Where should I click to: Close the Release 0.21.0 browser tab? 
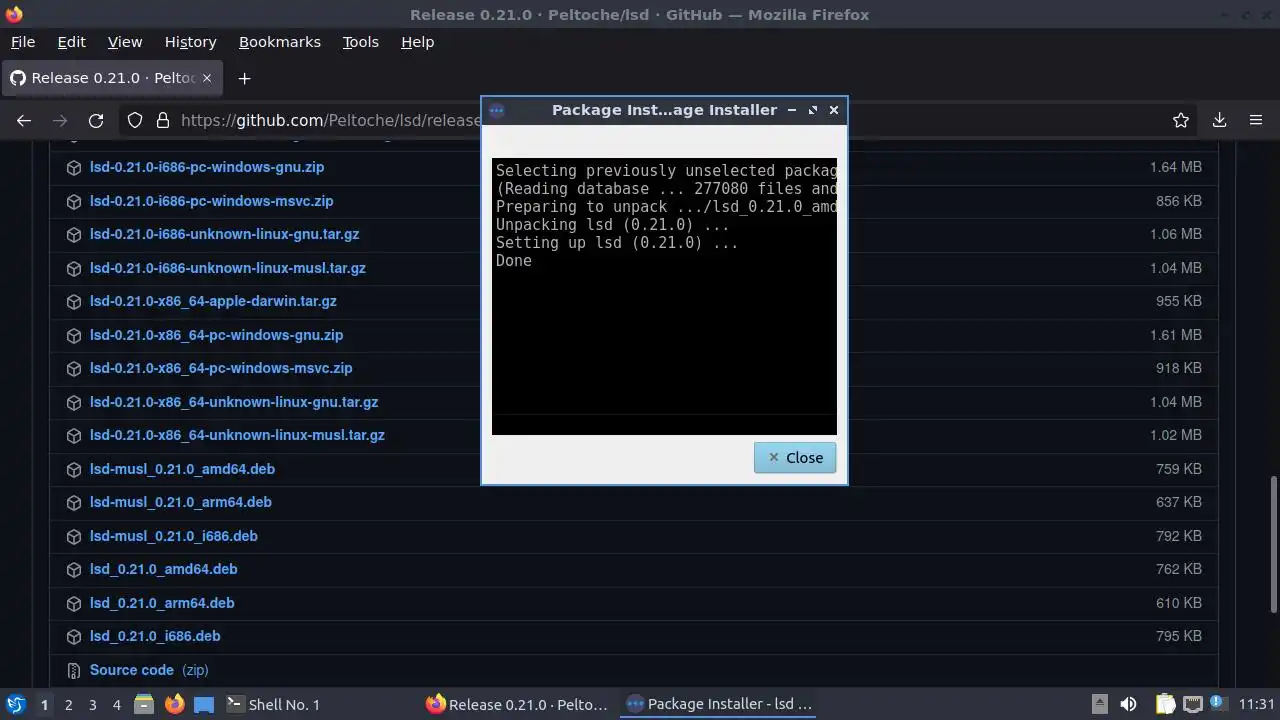pos(208,78)
